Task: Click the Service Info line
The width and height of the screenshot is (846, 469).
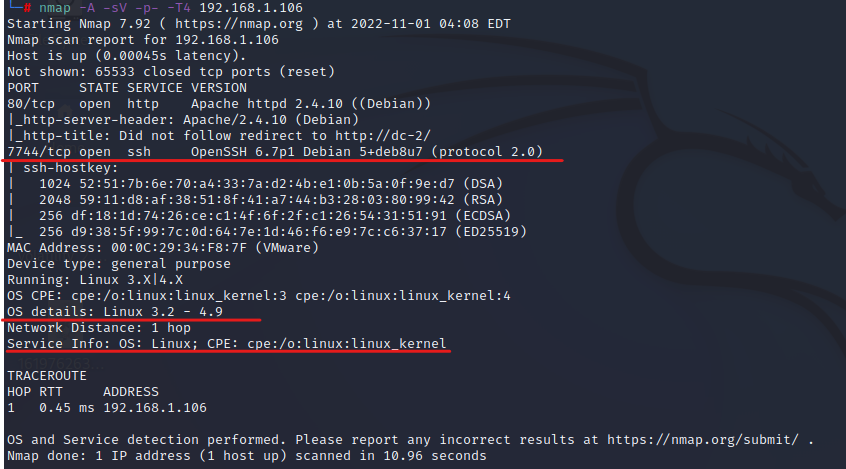Action: [x=226, y=344]
